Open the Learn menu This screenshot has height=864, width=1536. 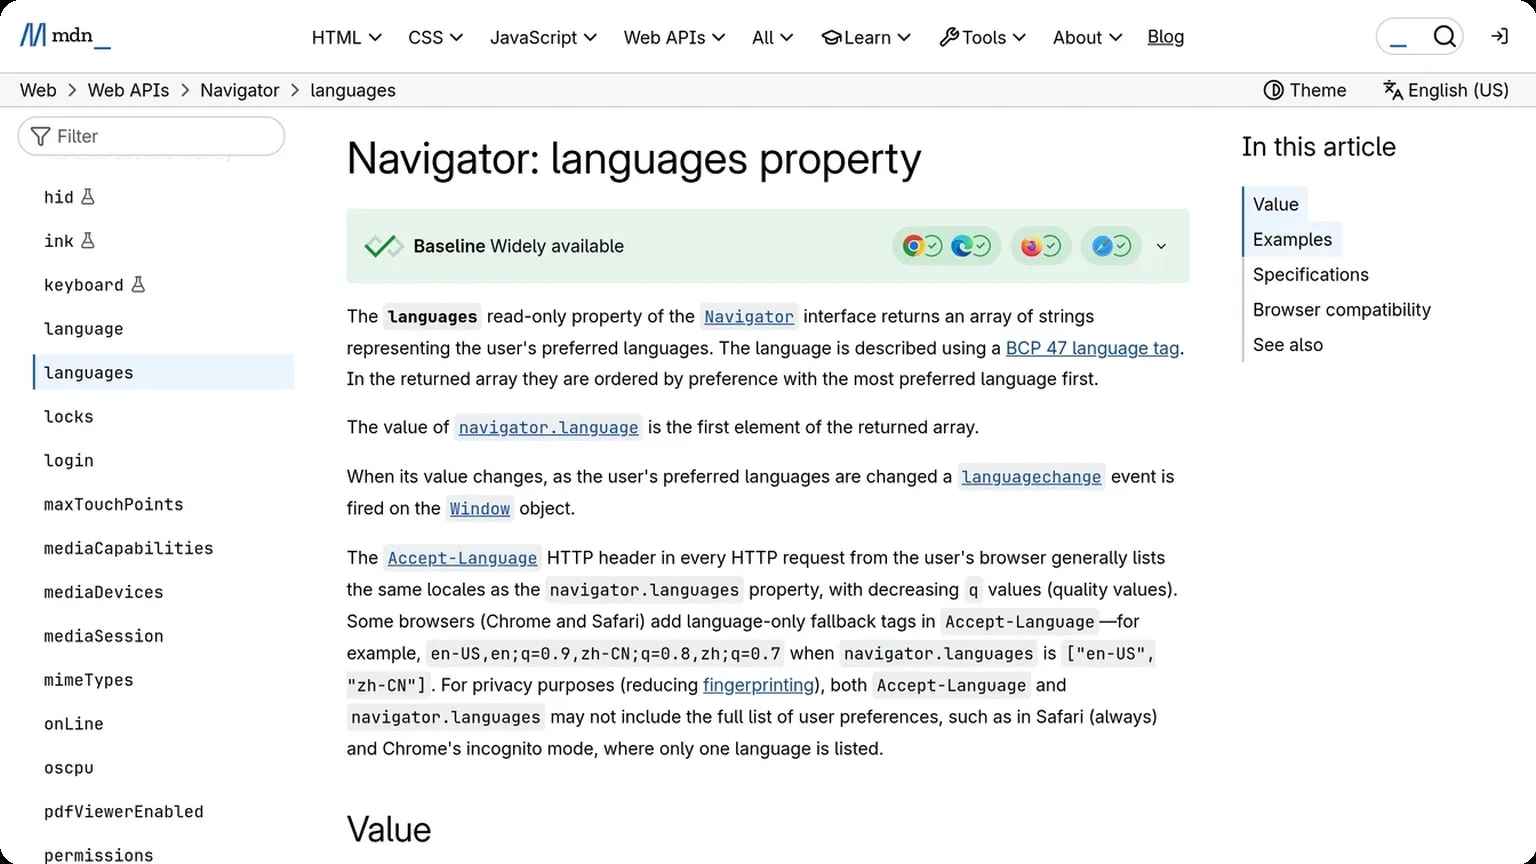(x=865, y=37)
